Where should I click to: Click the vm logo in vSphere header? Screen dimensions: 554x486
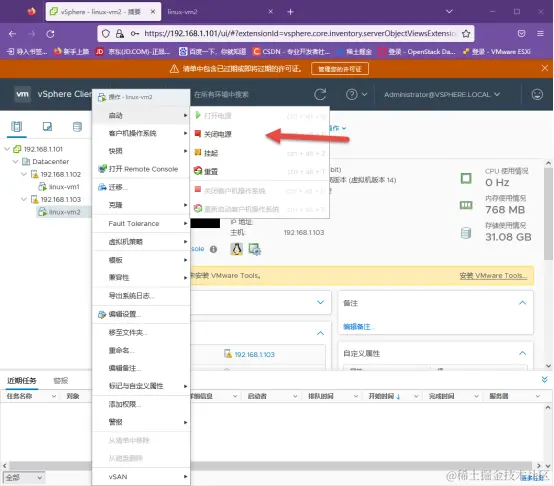pos(22,94)
